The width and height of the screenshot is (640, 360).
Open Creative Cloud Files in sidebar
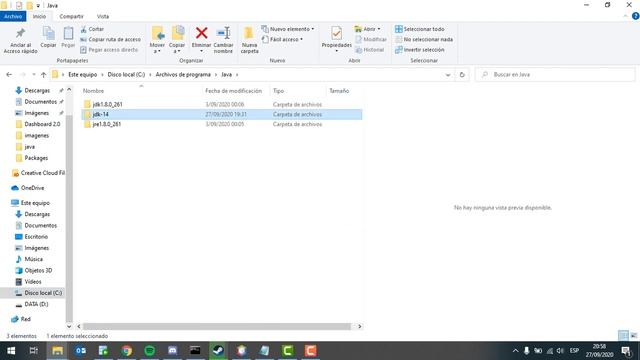point(39,173)
